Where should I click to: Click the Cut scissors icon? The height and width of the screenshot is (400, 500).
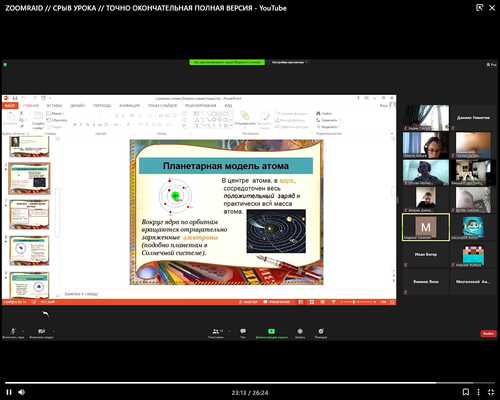click(x=21, y=113)
